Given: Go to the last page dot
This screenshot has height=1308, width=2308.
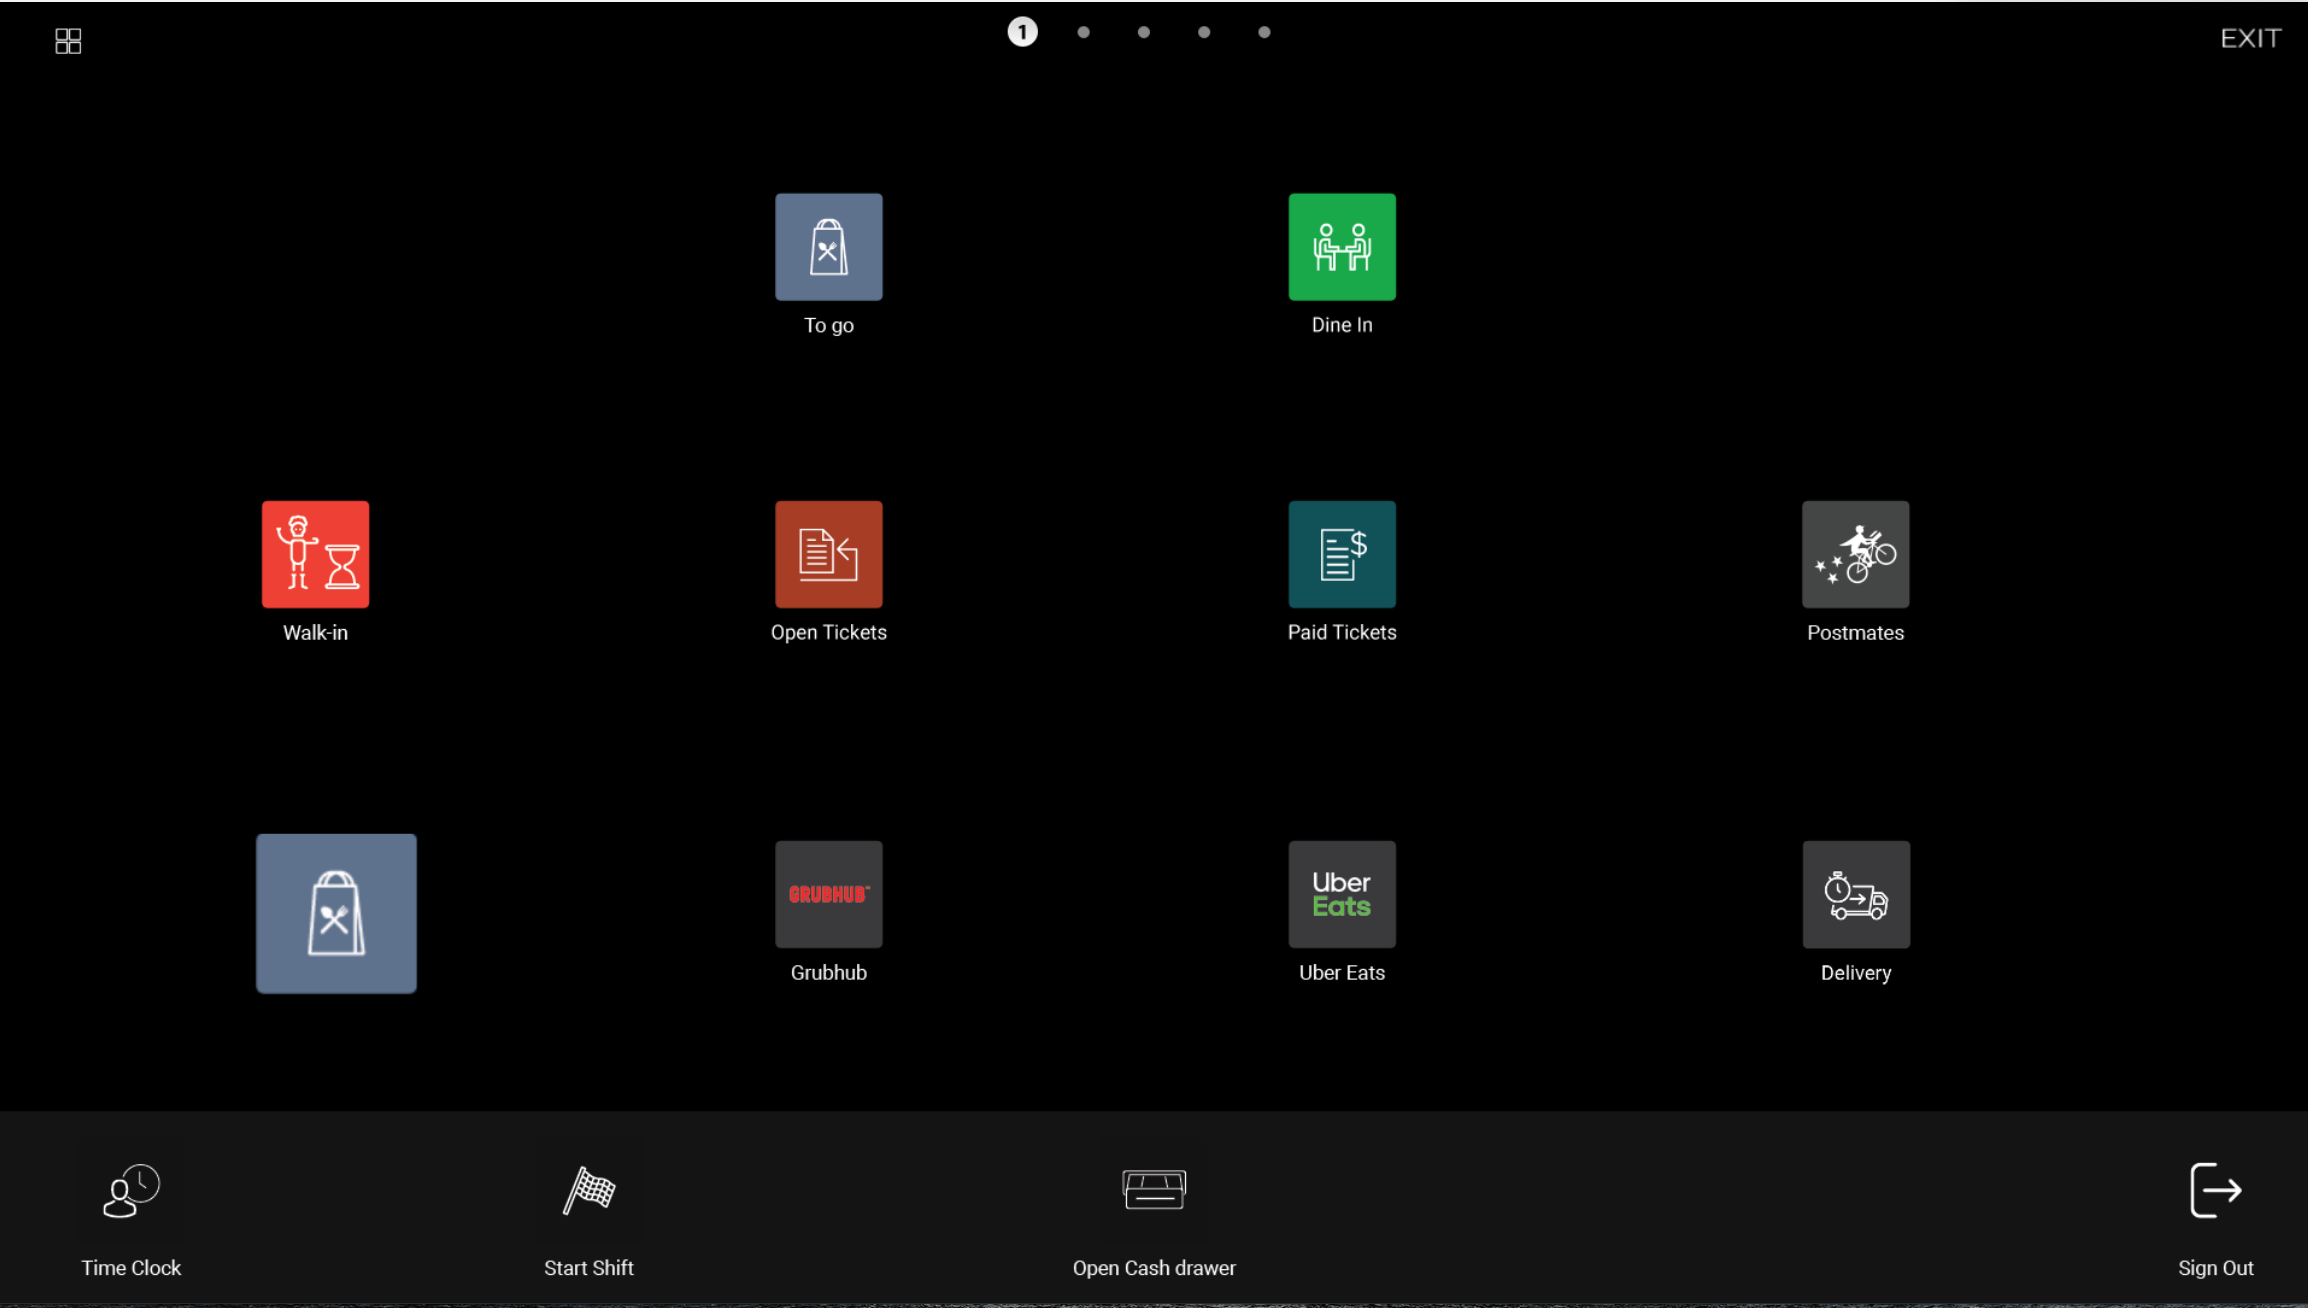Looking at the screenshot, I should click(x=1264, y=32).
